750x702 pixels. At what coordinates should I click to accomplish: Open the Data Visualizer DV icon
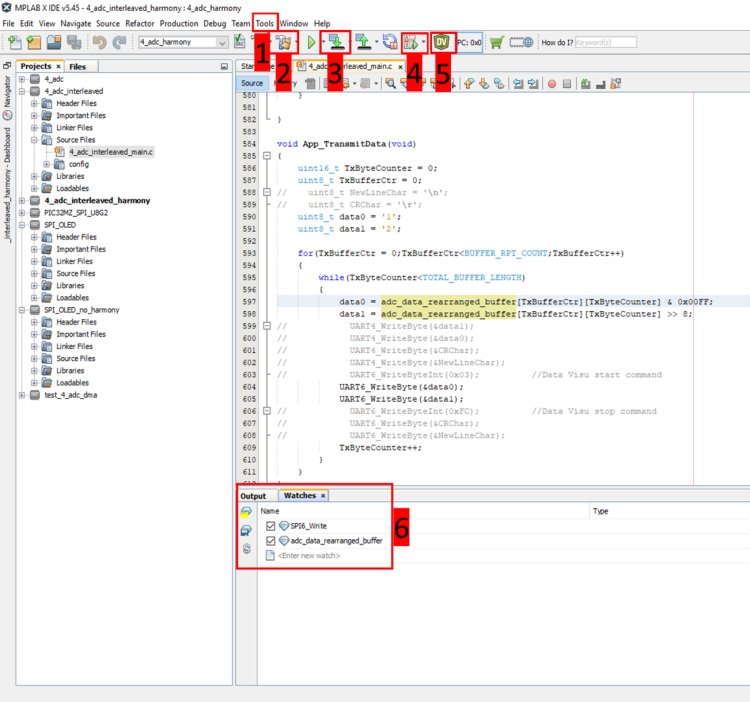(441, 43)
